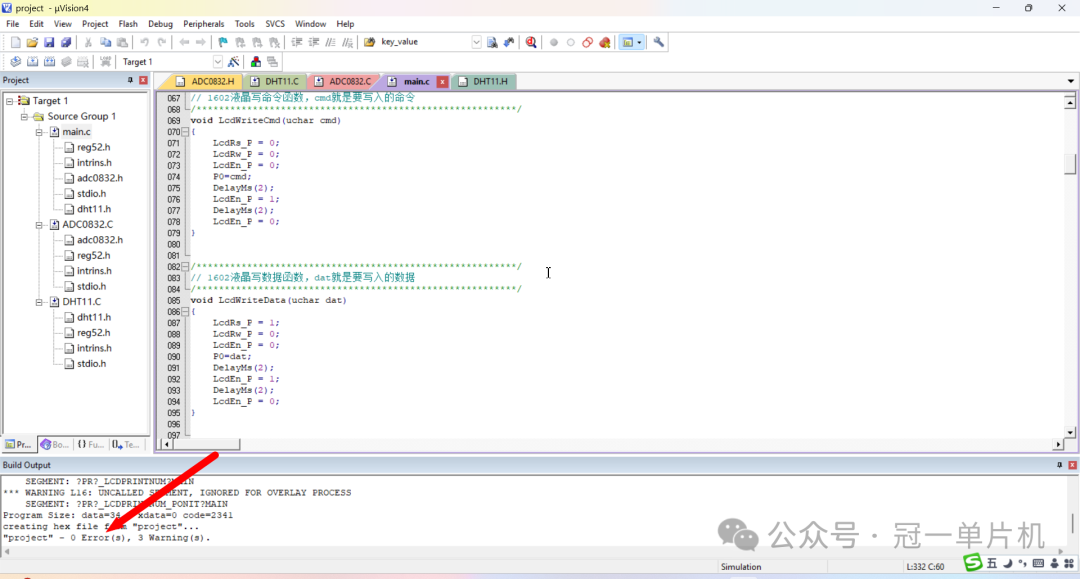
Task: Collapse the Target 1 tree node
Action: coord(10,101)
